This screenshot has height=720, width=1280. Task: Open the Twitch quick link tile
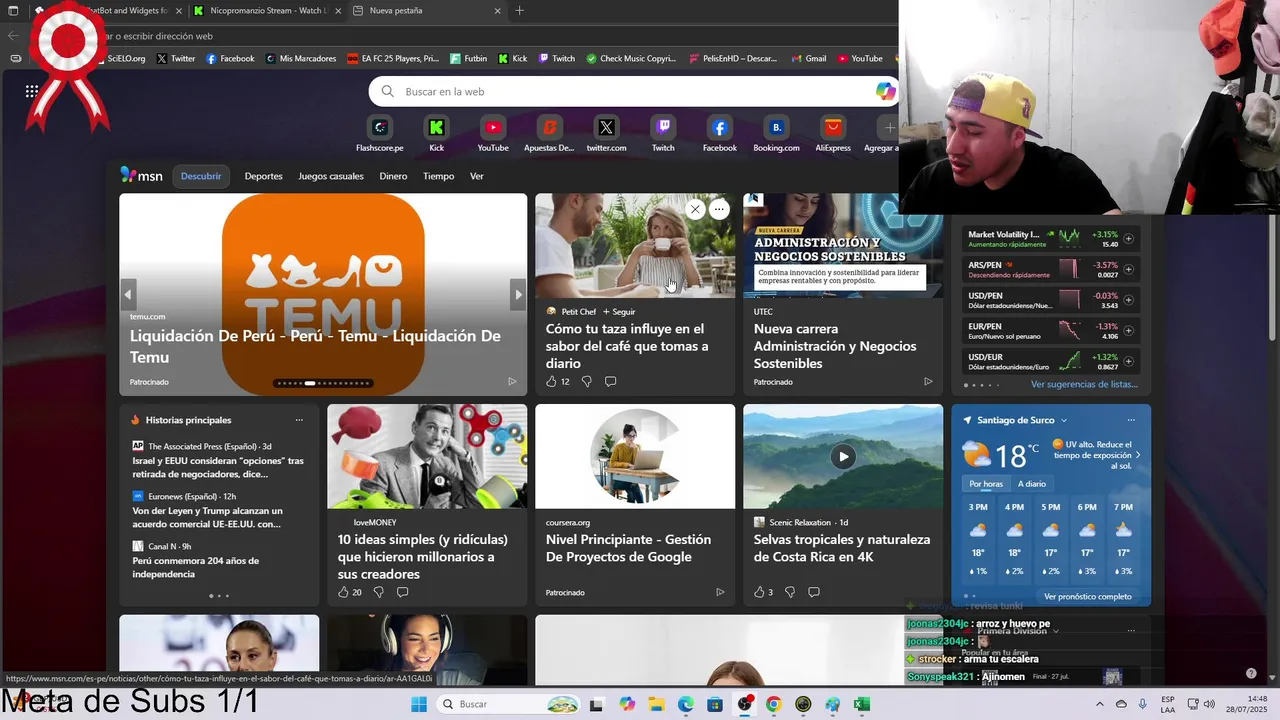coord(663,134)
